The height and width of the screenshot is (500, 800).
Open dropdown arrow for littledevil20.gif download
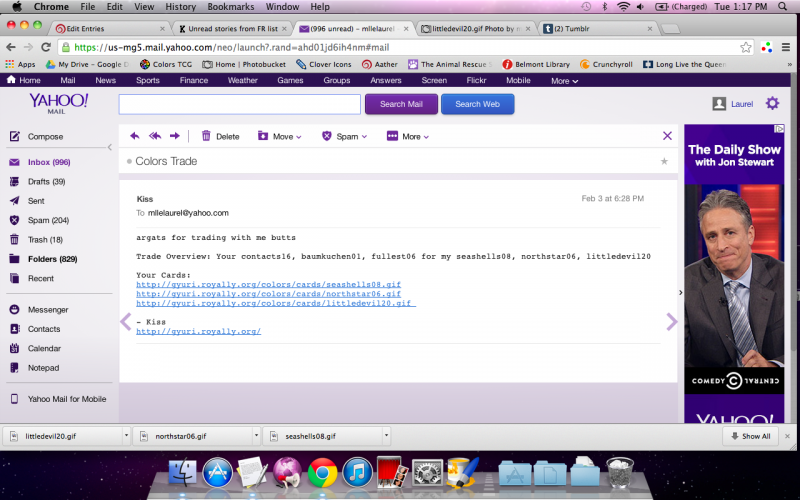[126, 436]
